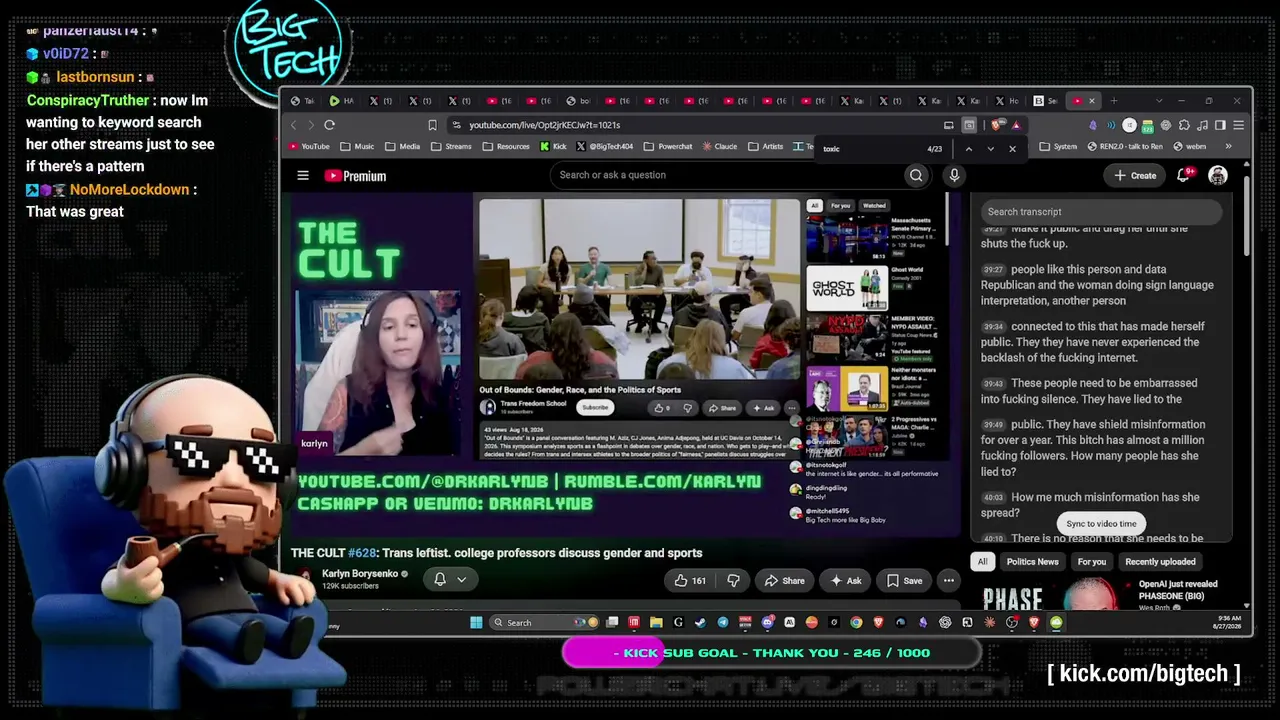The image size is (1280, 720).
Task: Save the THE CULT #628 video
Action: click(x=904, y=580)
